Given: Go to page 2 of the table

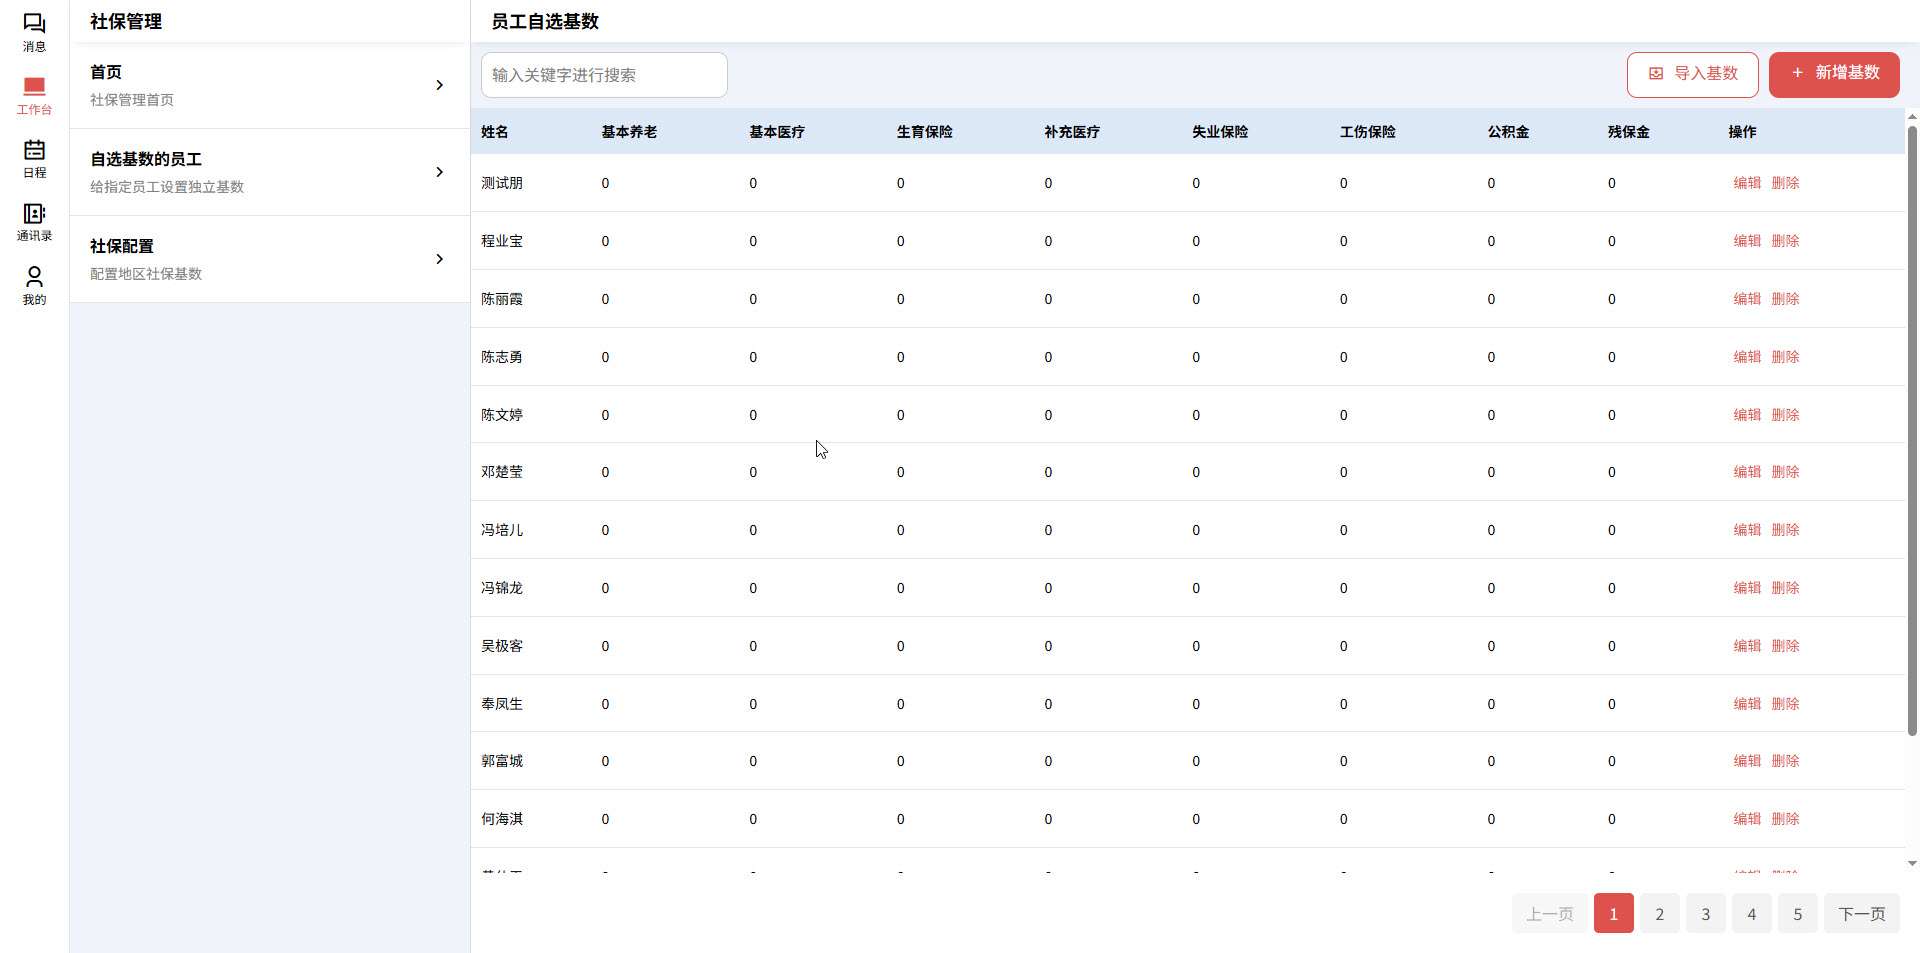Looking at the screenshot, I should pos(1659,913).
